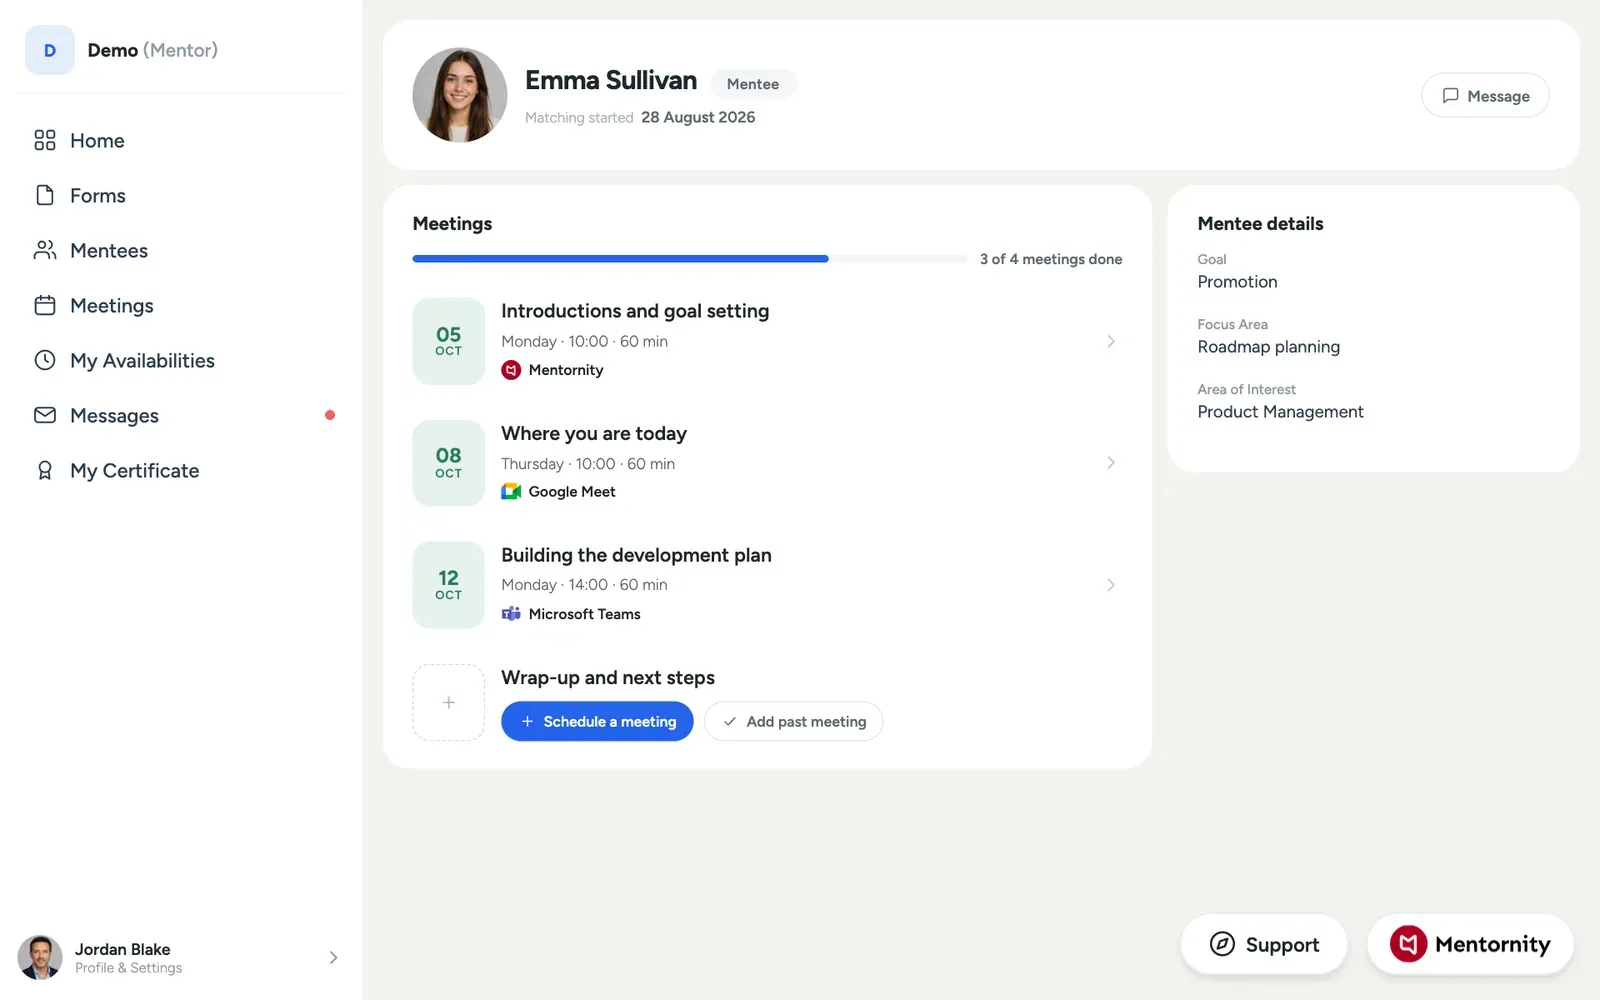The image size is (1600, 1000).
Task: Expand the Where you are today chevron
Action: pyautogui.click(x=1111, y=463)
